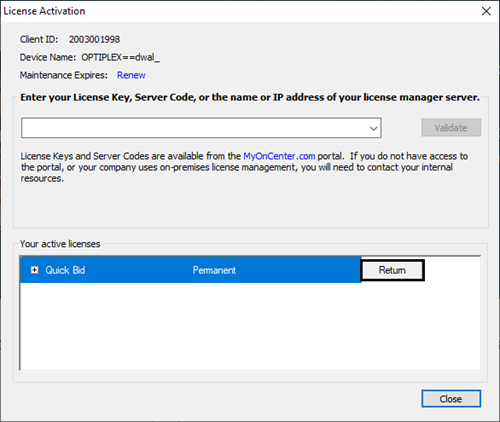Focus the license key input field
The width and height of the screenshot is (500, 422).
pyautogui.click(x=195, y=128)
